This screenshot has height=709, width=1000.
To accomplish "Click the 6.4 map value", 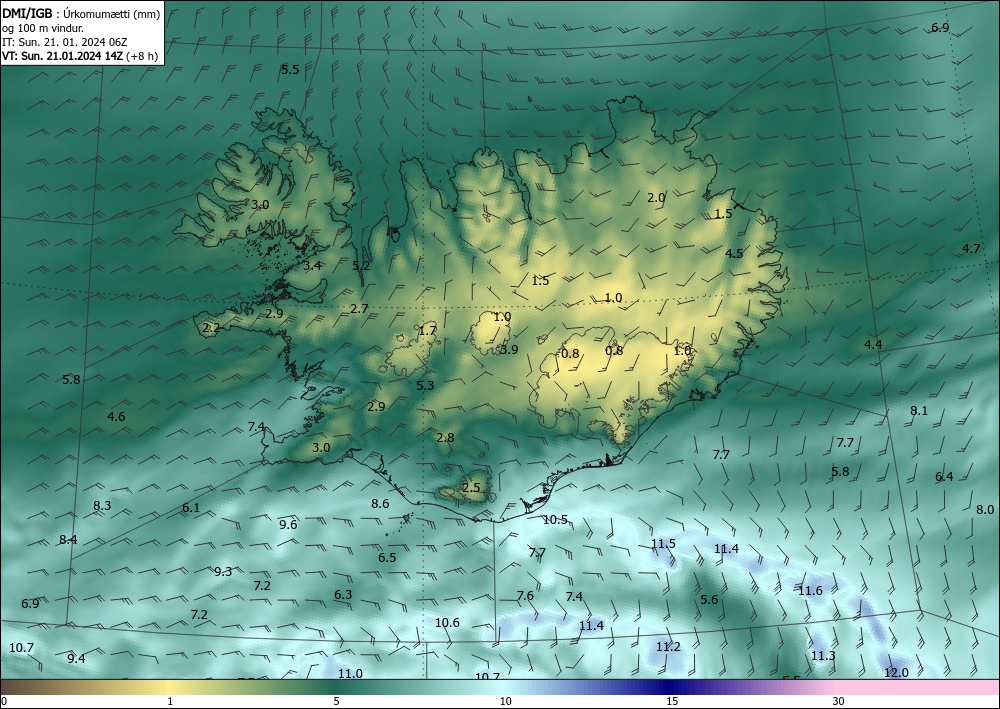I will pos(944,477).
